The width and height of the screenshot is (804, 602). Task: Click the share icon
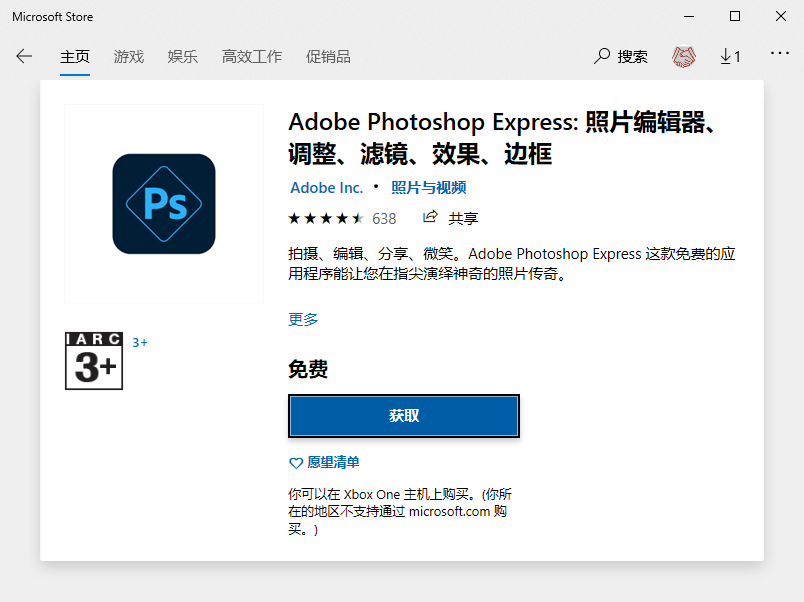(x=430, y=217)
